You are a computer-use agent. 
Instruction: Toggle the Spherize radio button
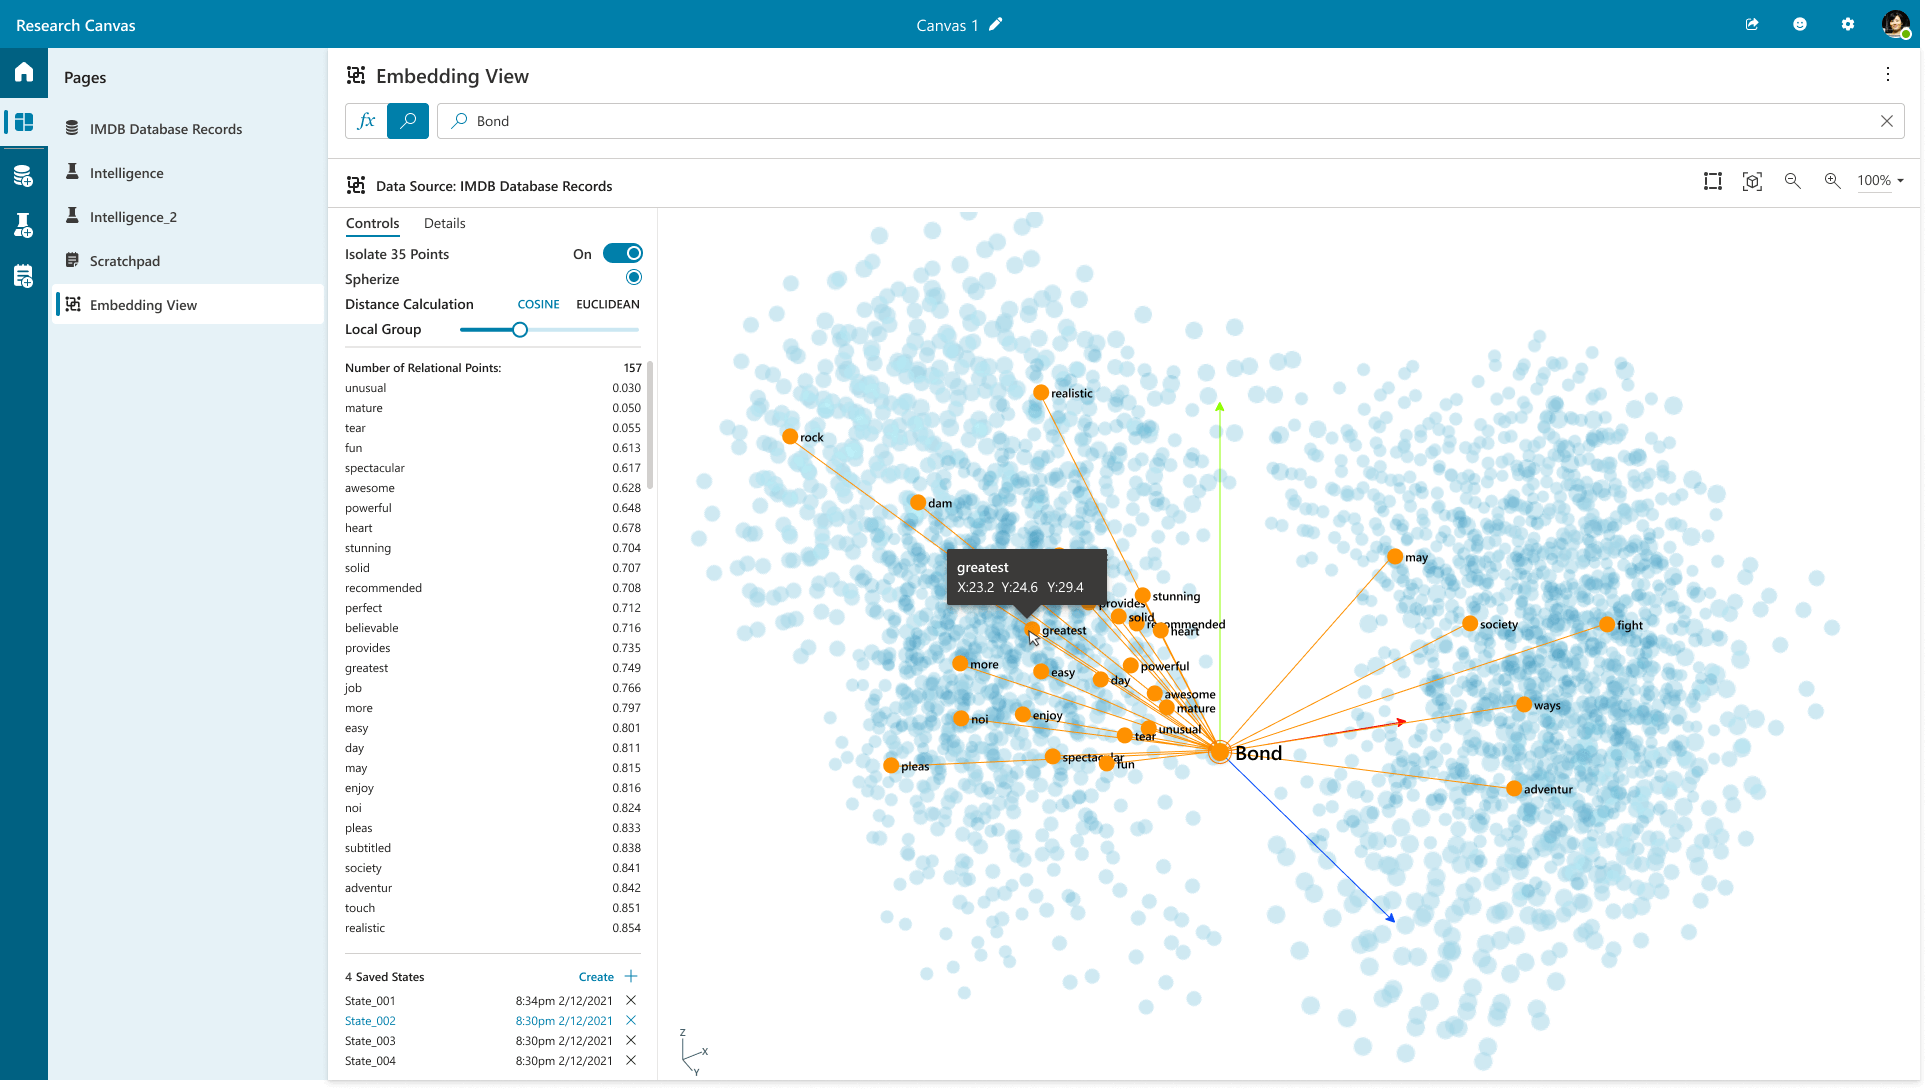(633, 278)
